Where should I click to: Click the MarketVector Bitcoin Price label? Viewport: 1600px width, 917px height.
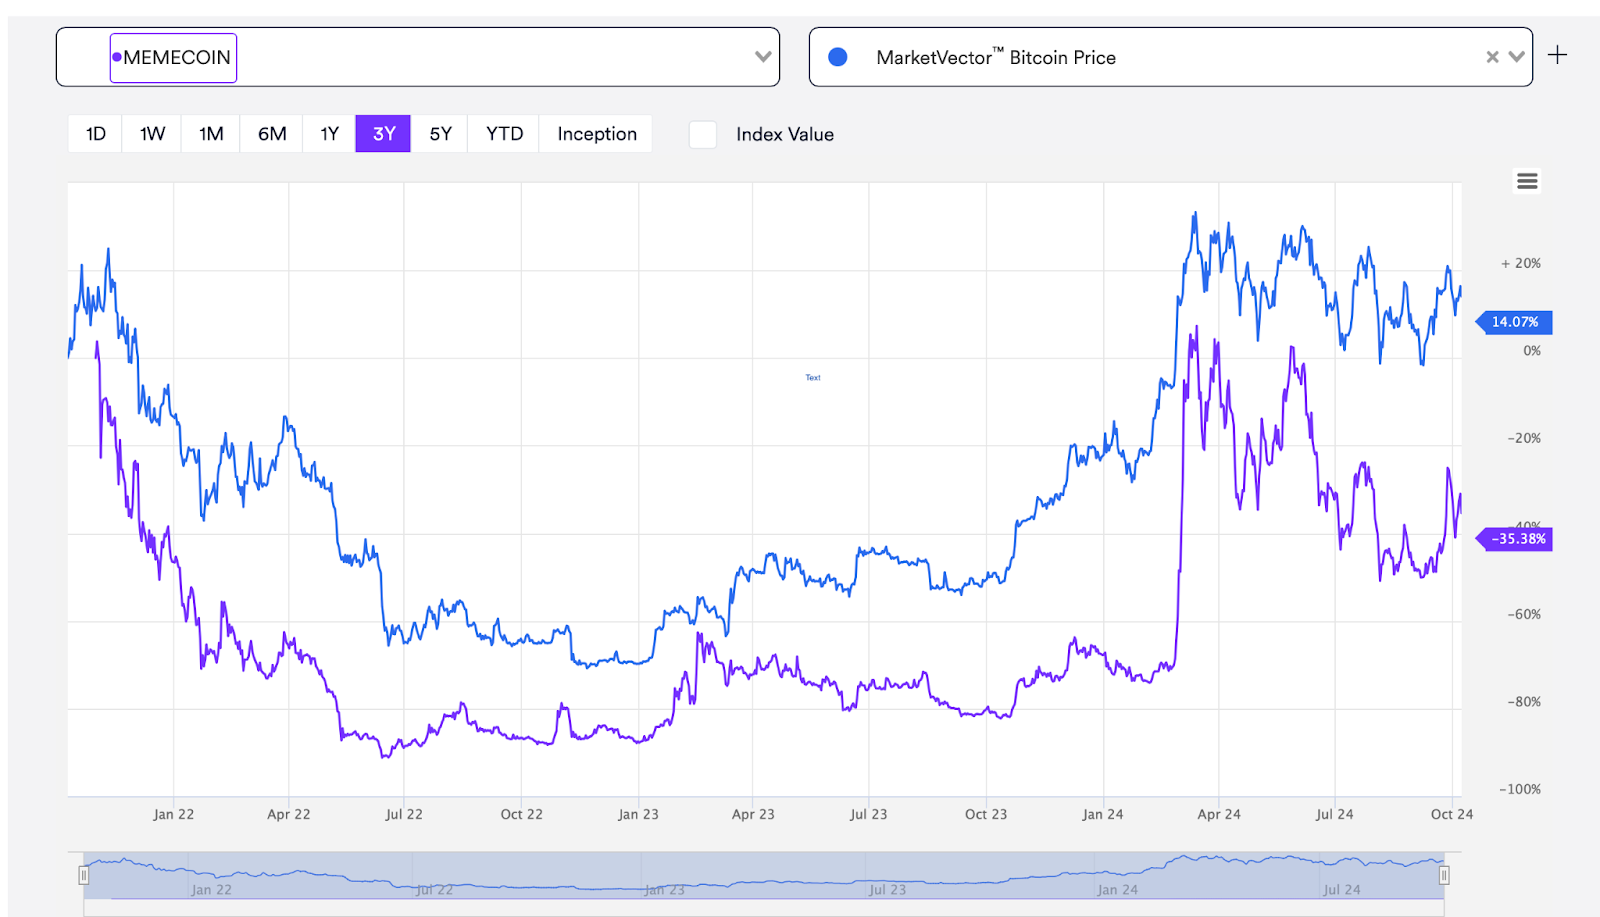[996, 57]
